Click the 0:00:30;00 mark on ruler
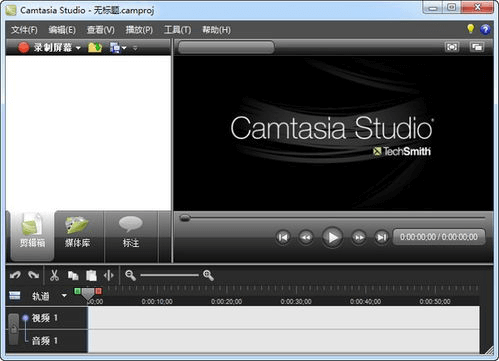This screenshot has height=361, width=499. point(296,302)
